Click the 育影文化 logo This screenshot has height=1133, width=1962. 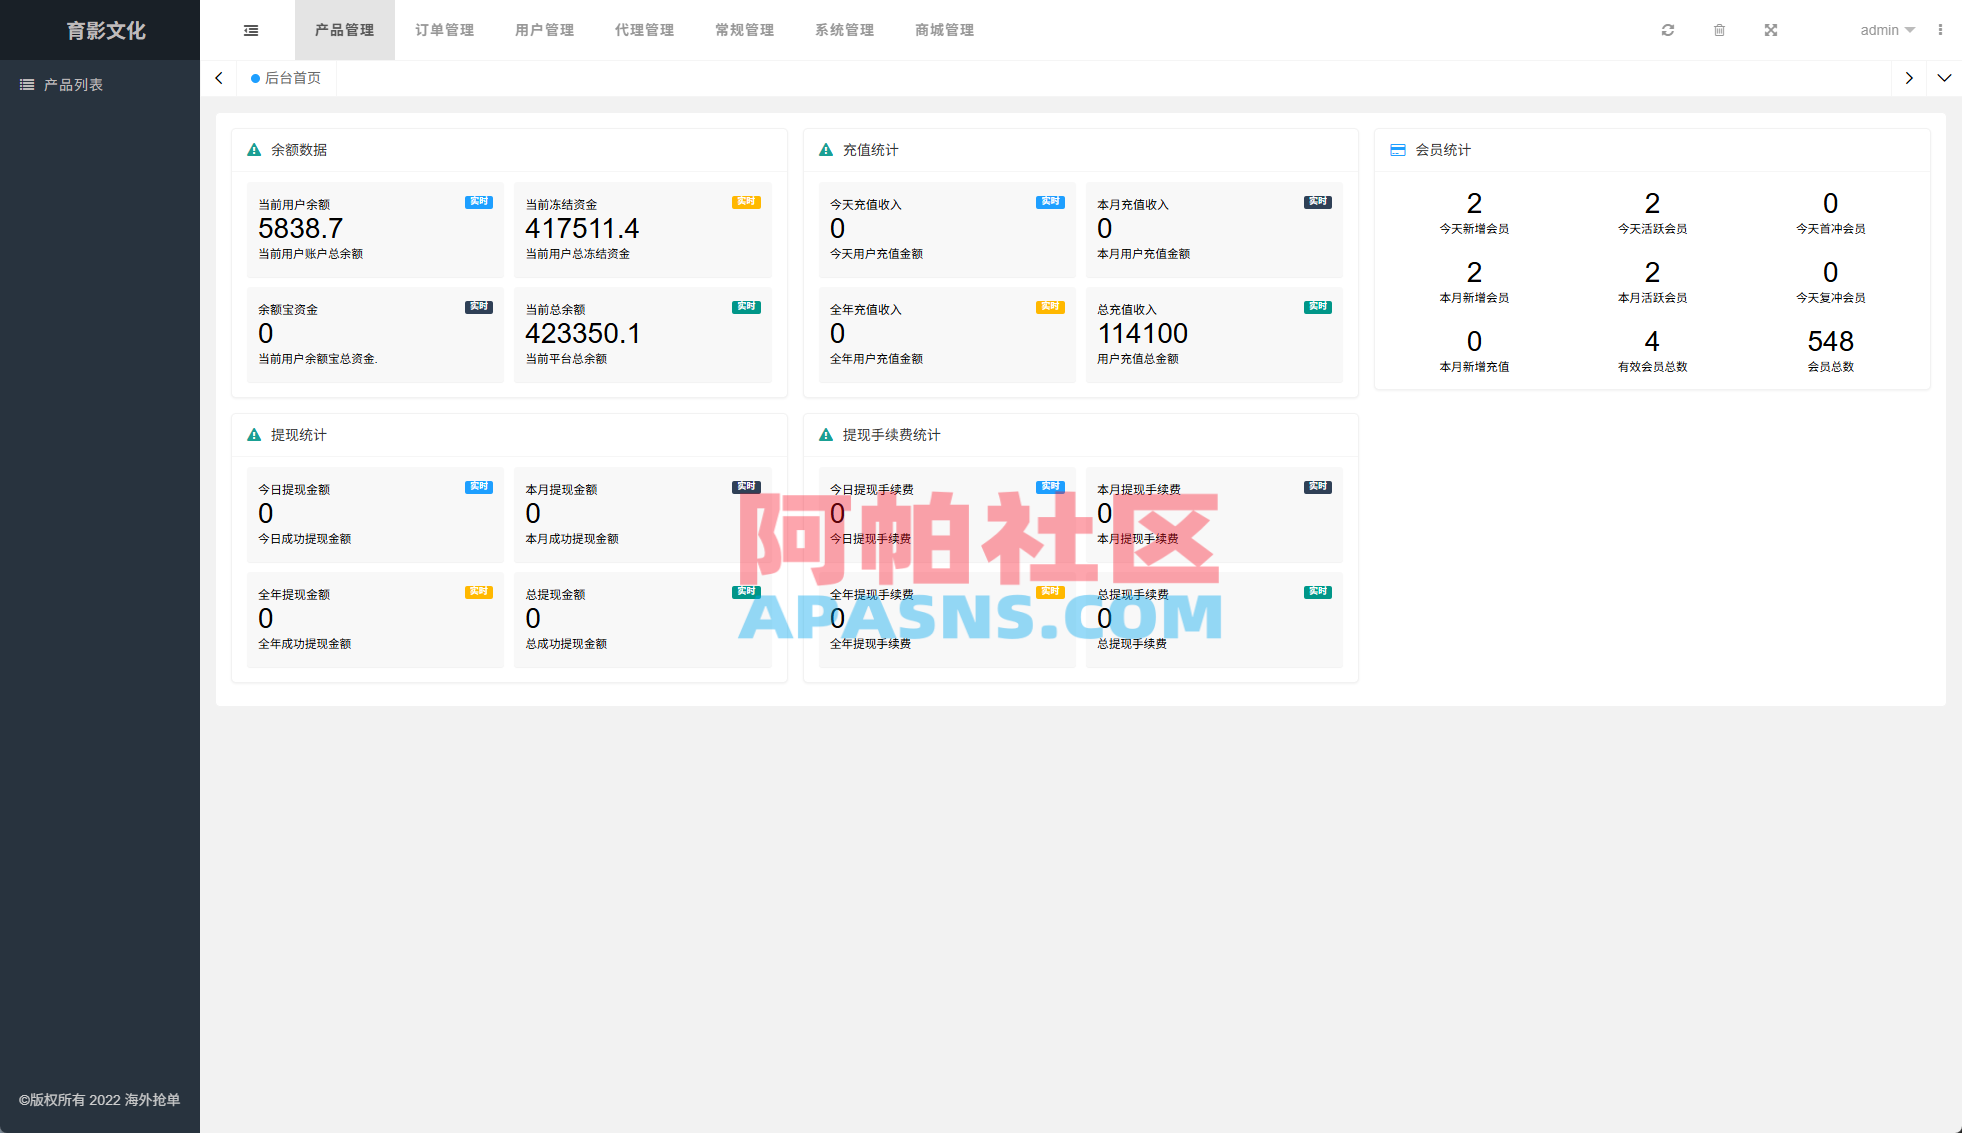pyautogui.click(x=105, y=30)
